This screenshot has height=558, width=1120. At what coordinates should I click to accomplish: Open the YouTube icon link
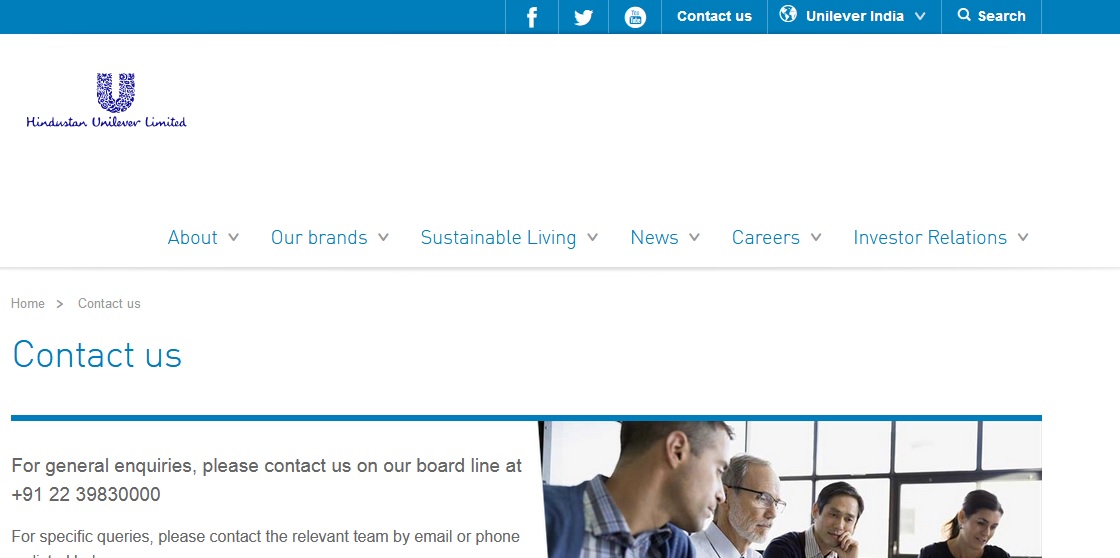click(x=635, y=17)
